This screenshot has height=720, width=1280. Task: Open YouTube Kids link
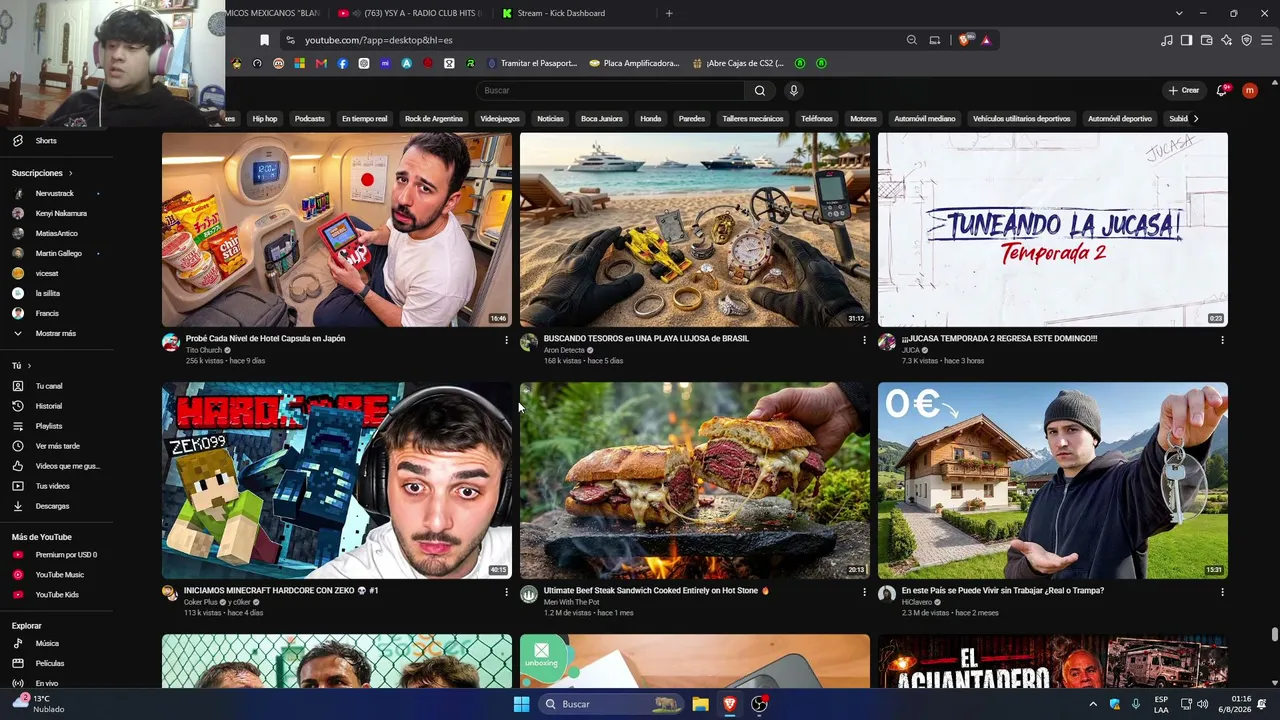pos(57,595)
